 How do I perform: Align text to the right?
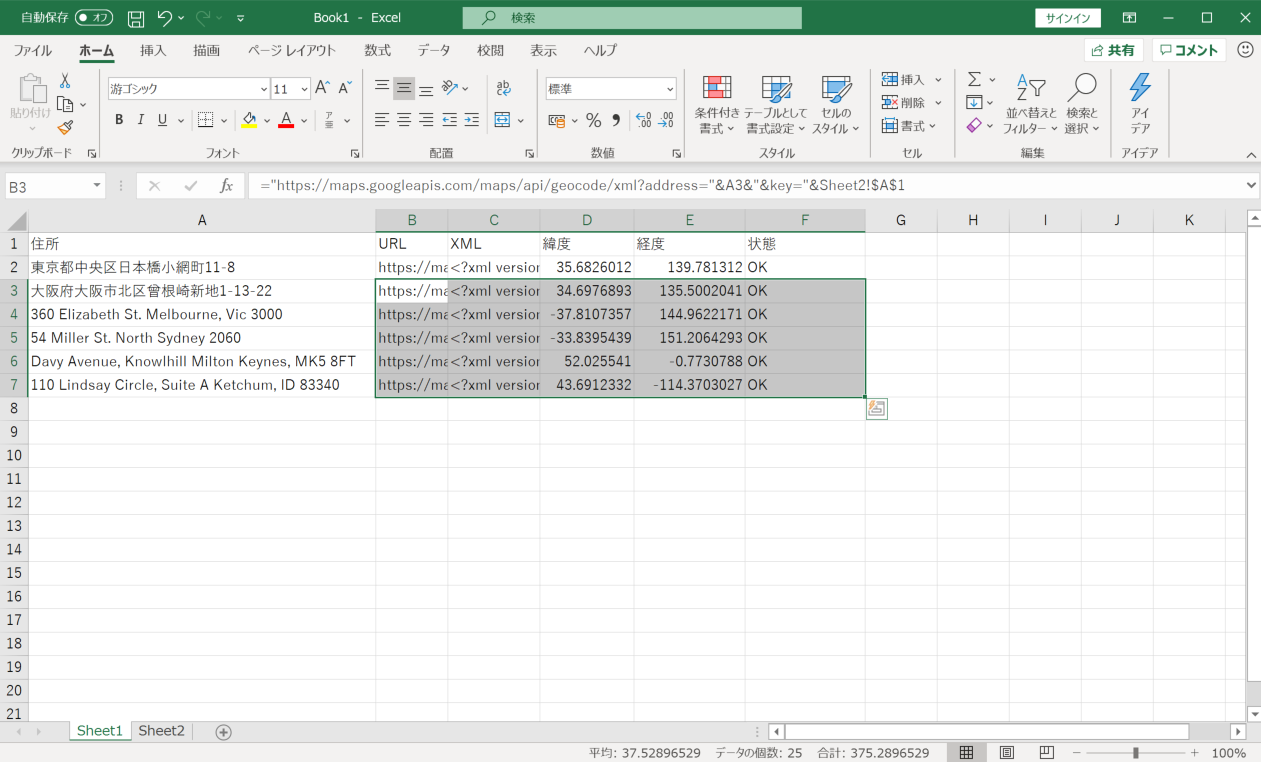pos(426,120)
